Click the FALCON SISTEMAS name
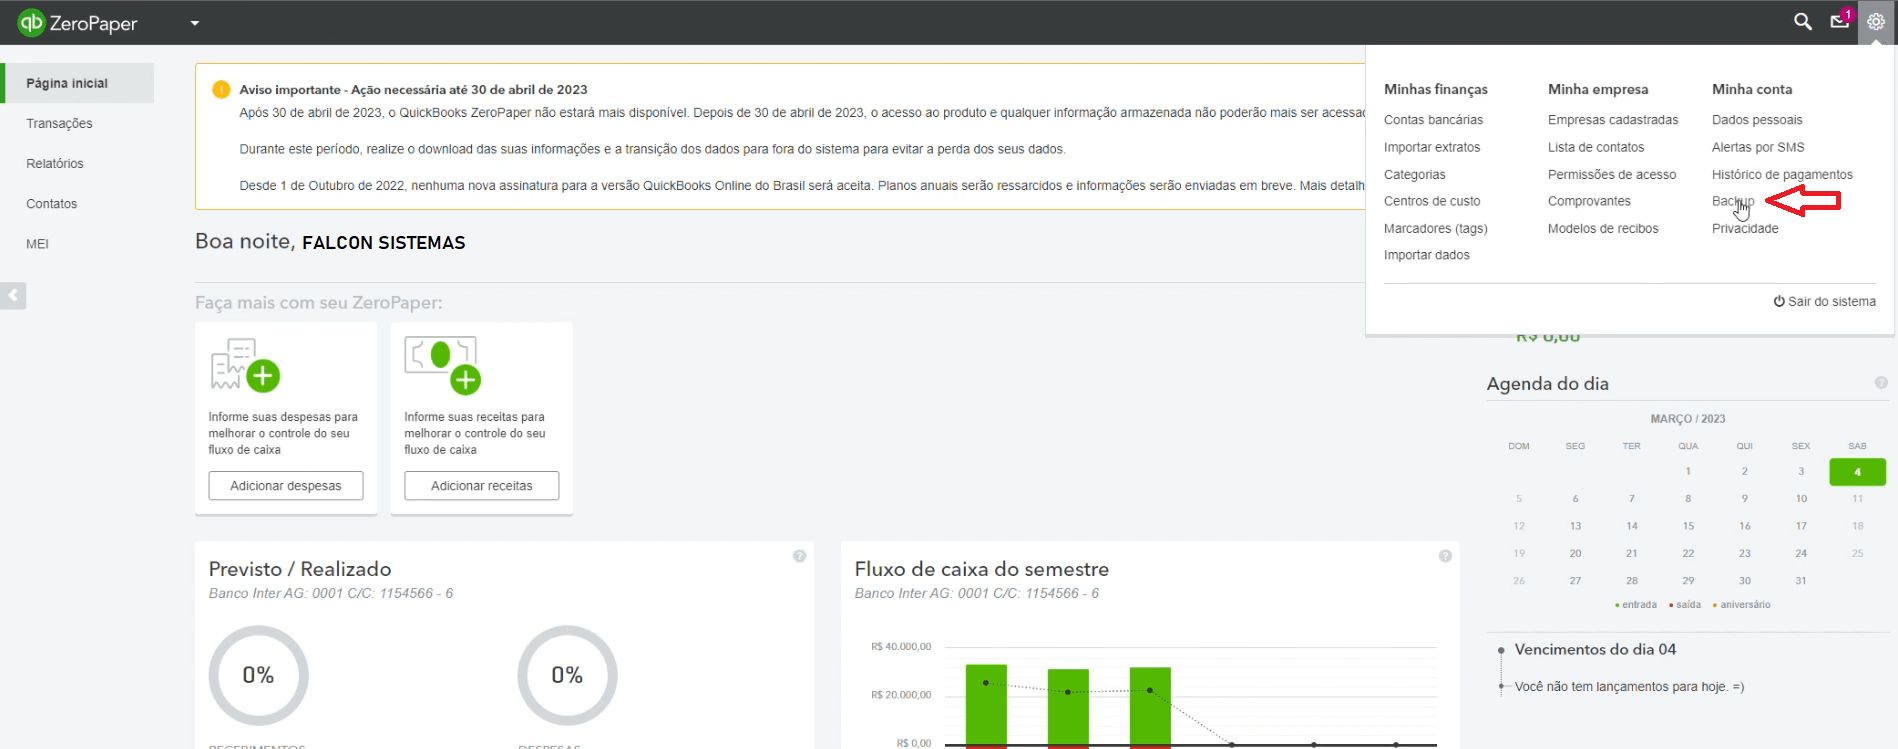This screenshot has width=1898, height=749. tap(384, 243)
